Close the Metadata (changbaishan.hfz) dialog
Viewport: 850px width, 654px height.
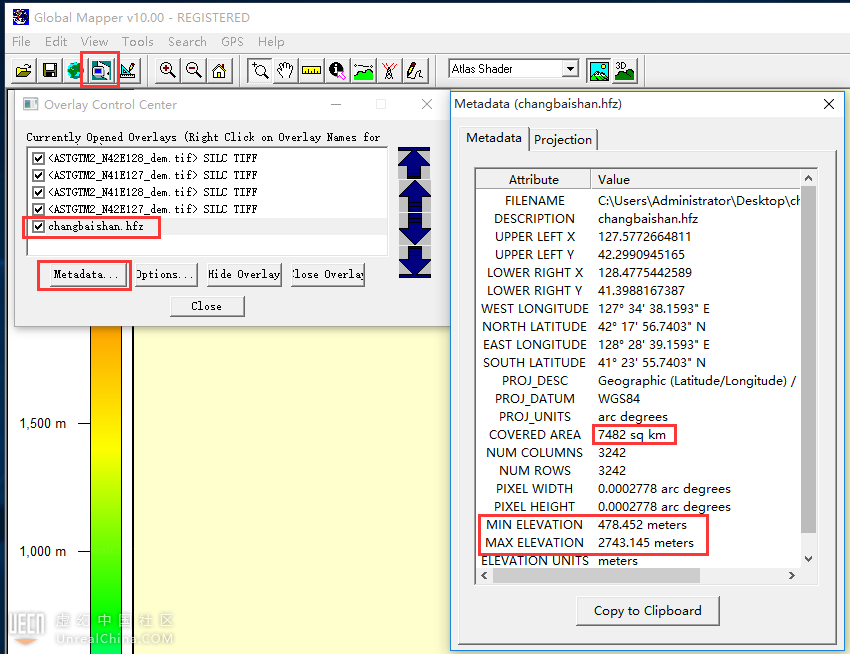[828, 104]
